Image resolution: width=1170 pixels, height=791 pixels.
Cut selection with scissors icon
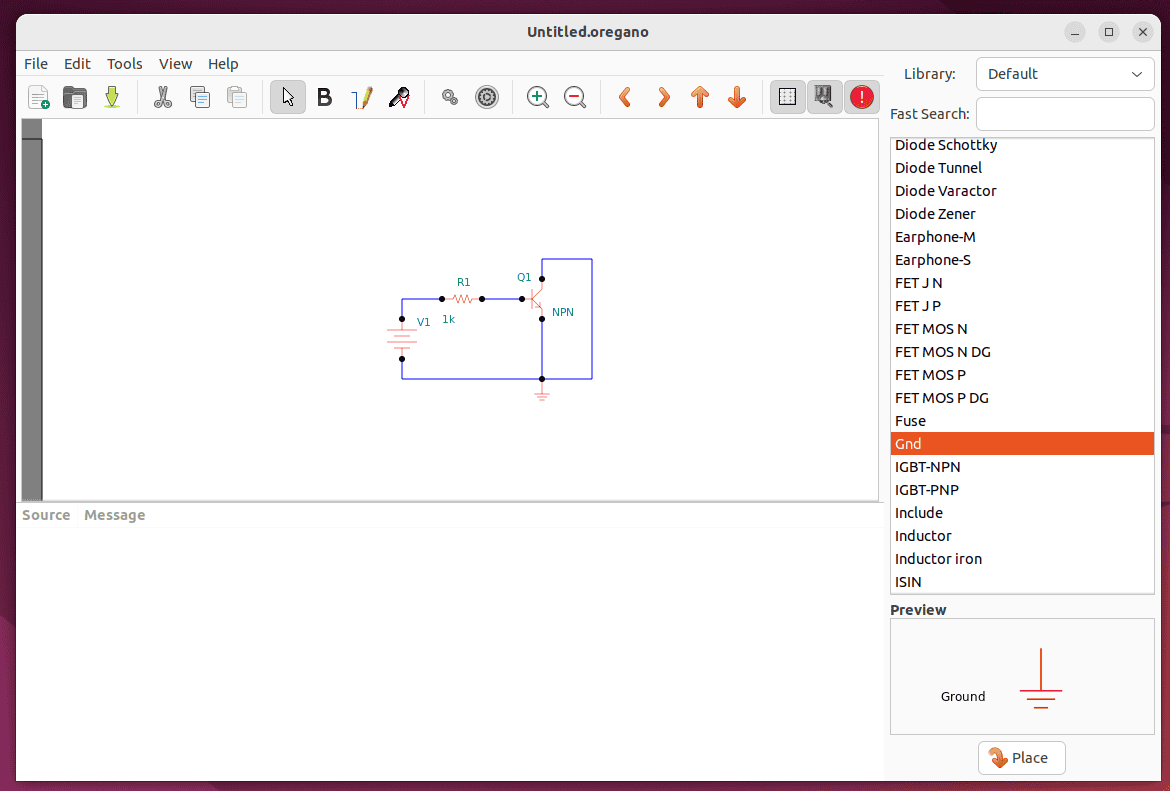(x=163, y=97)
